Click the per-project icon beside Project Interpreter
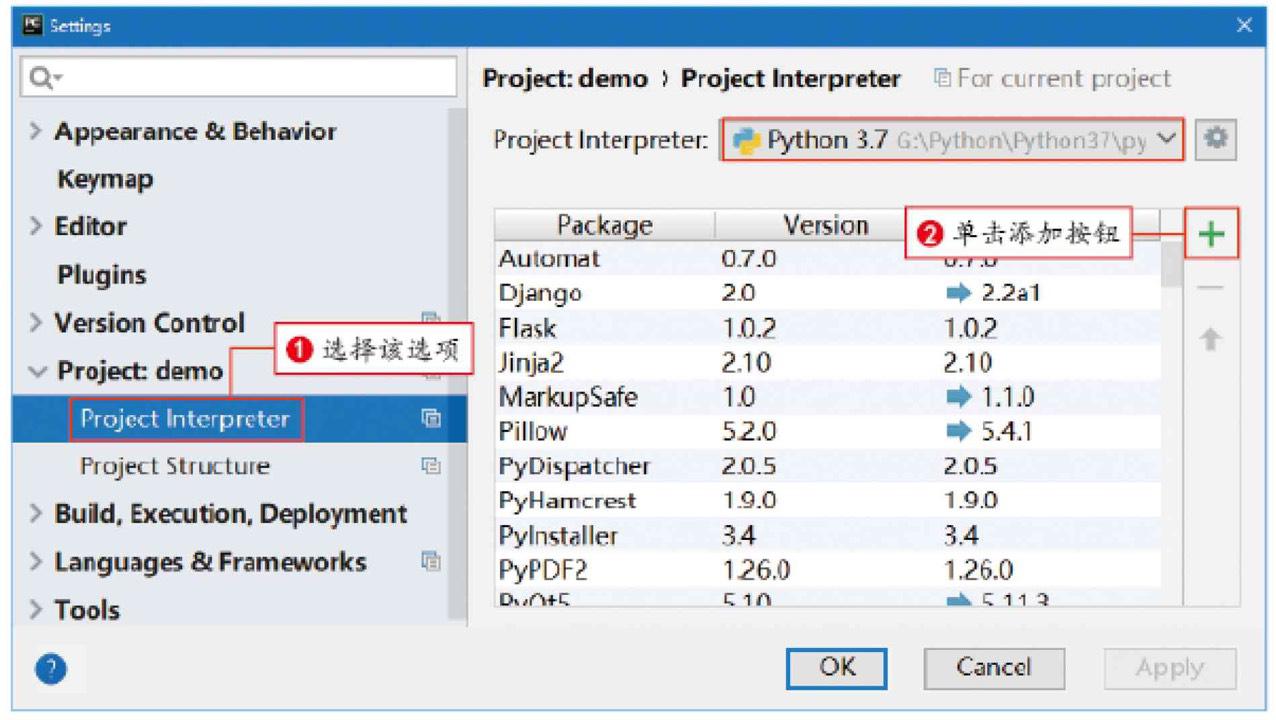 point(431,419)
